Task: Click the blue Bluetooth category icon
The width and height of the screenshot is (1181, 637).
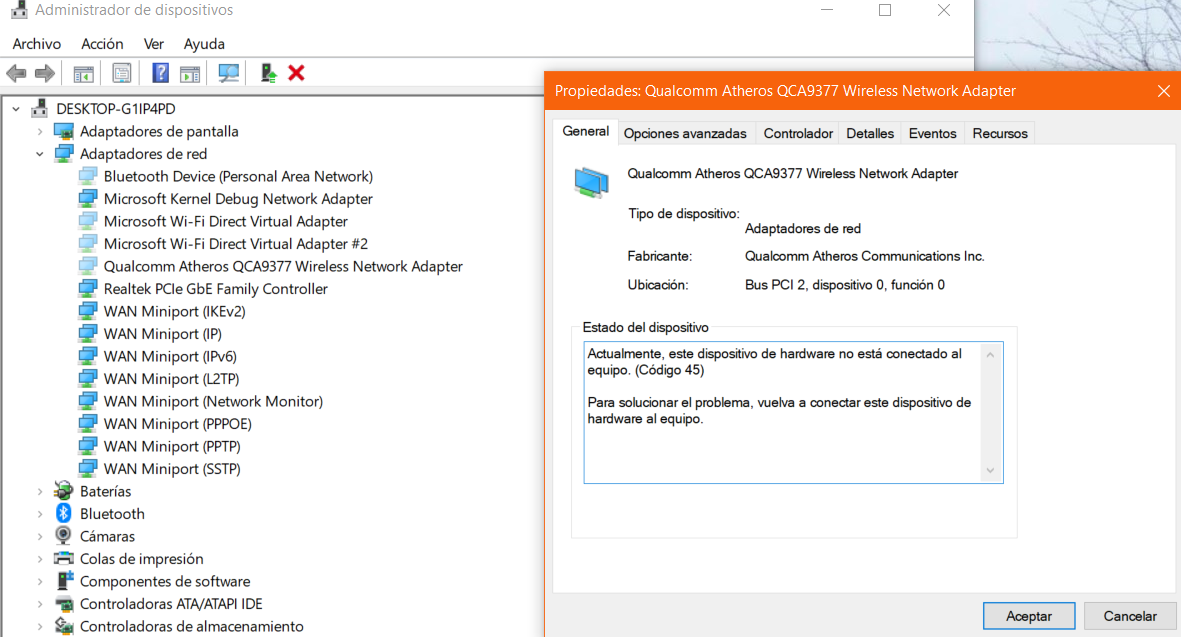Action: (64, 514)
